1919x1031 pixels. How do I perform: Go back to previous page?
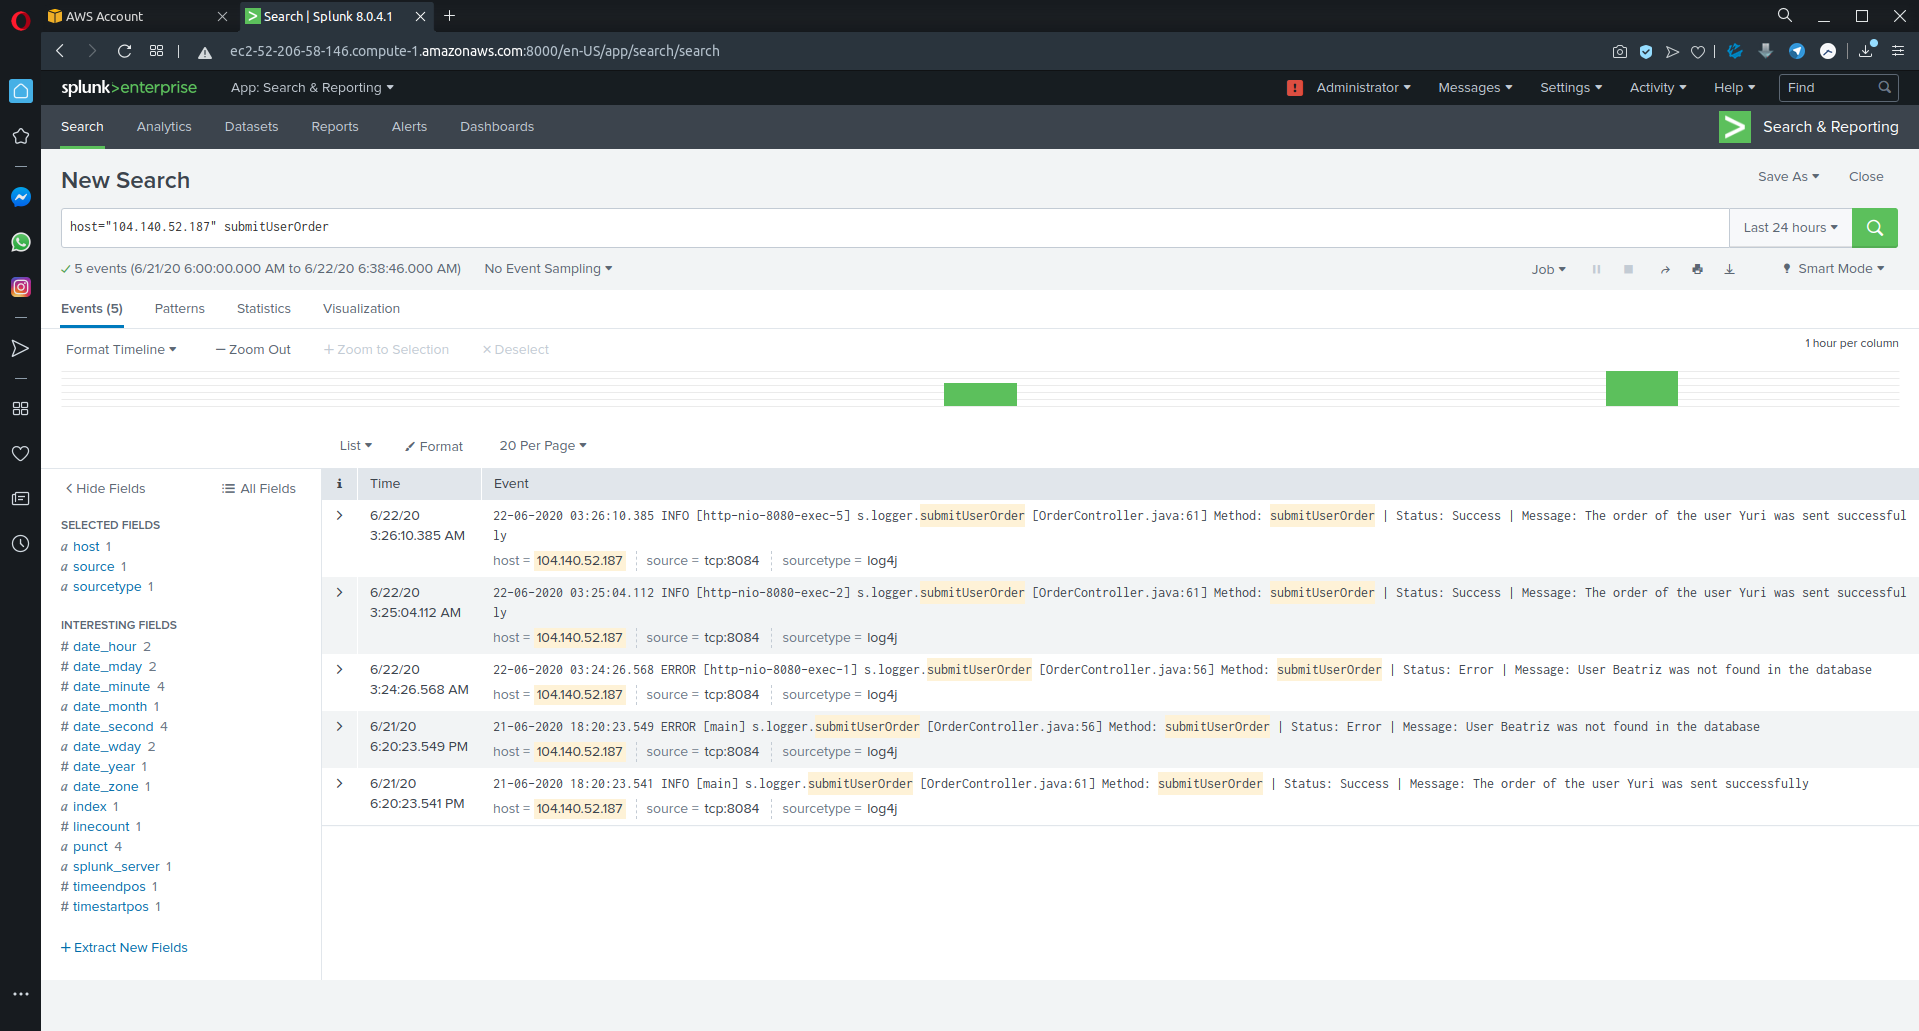[60, 51]
